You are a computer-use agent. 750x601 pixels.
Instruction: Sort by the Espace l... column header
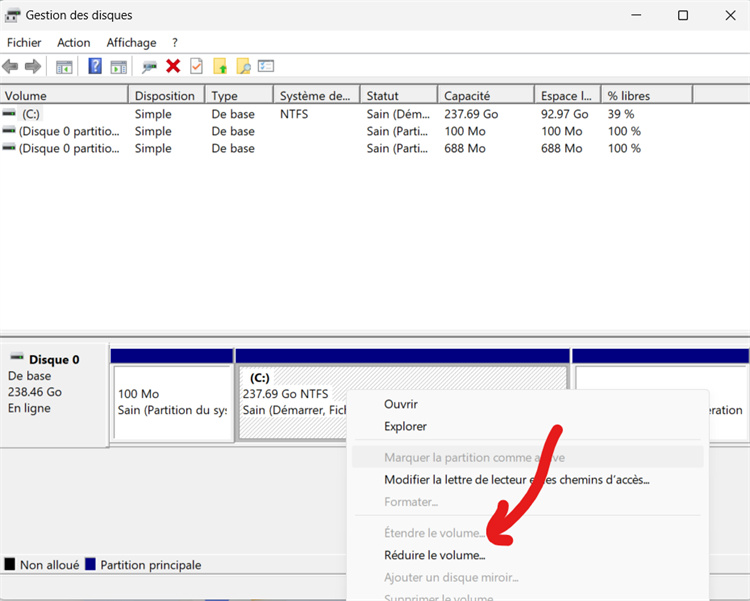pyautogui.click(x=568, y=96)
